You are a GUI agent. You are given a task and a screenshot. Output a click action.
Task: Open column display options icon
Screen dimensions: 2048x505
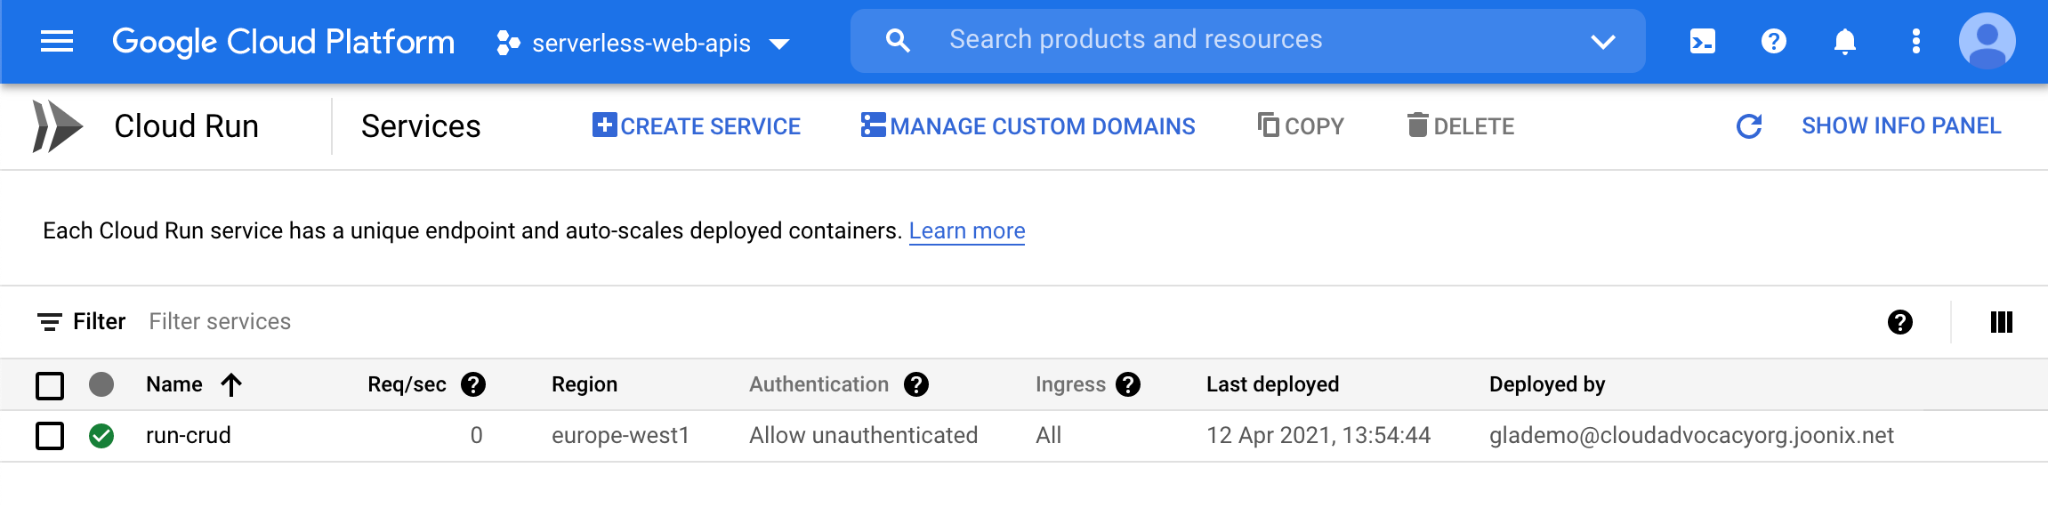2000,322
